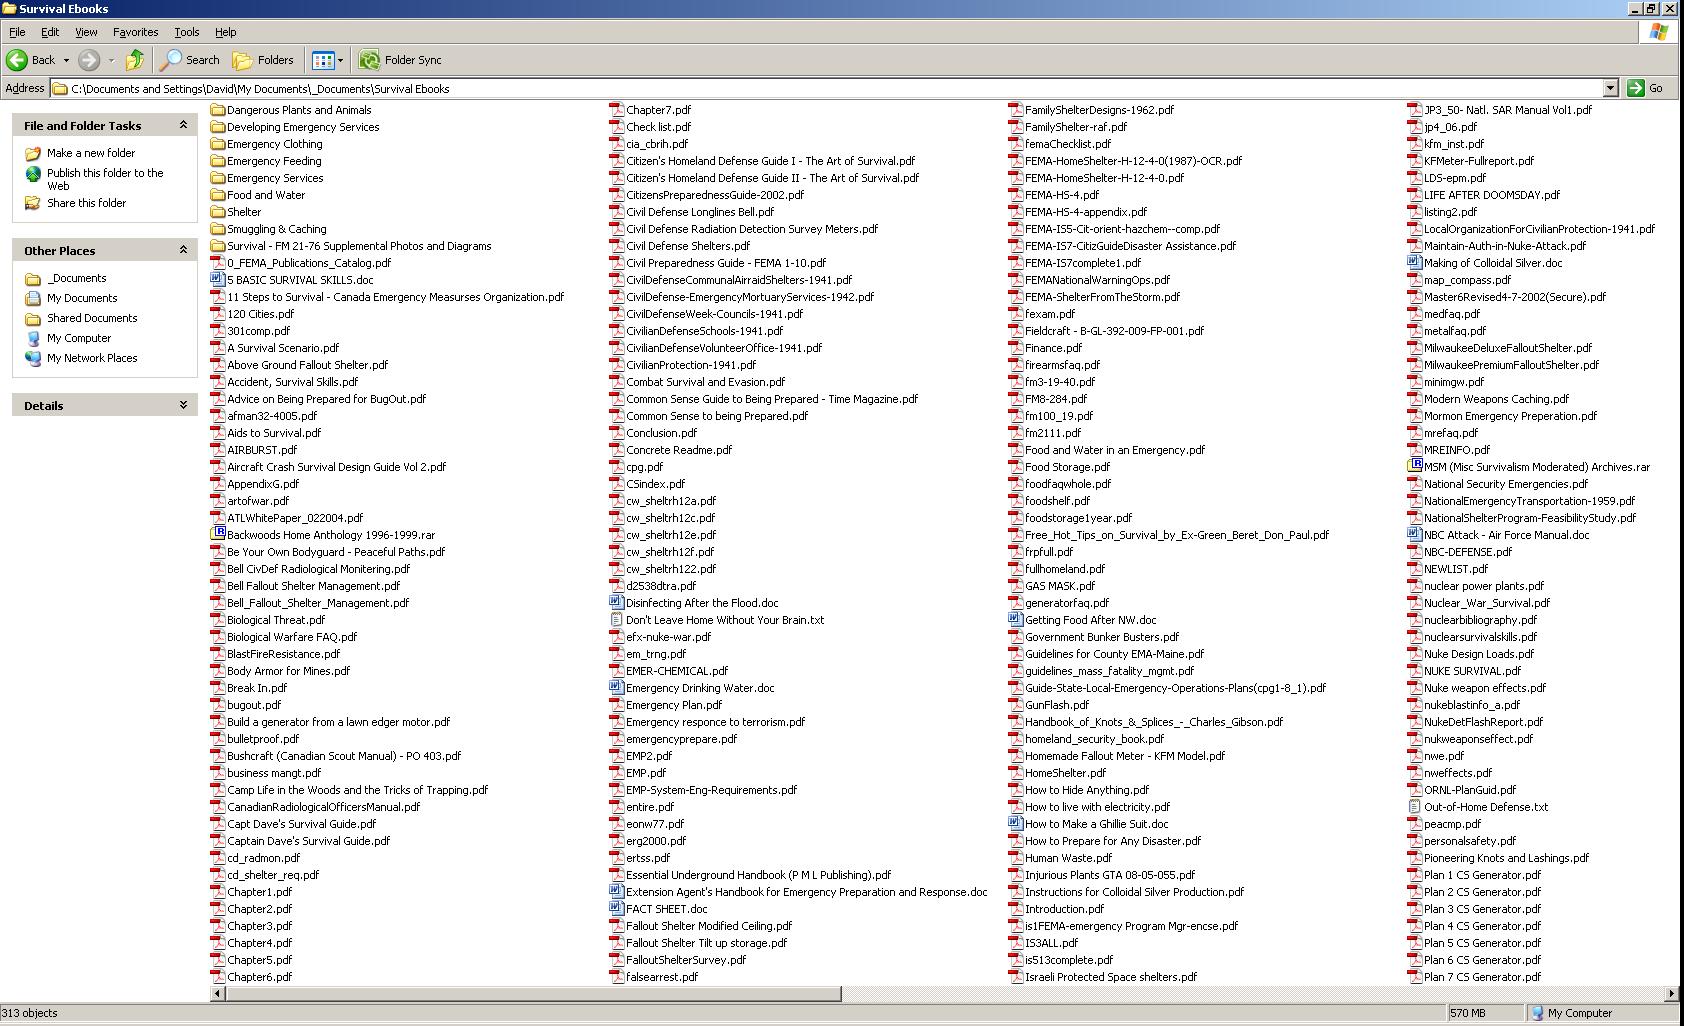The width and height of the screenshot is (1684, 1026).
Task: Go to _Documents in Other Places
Action: (77, 278)
